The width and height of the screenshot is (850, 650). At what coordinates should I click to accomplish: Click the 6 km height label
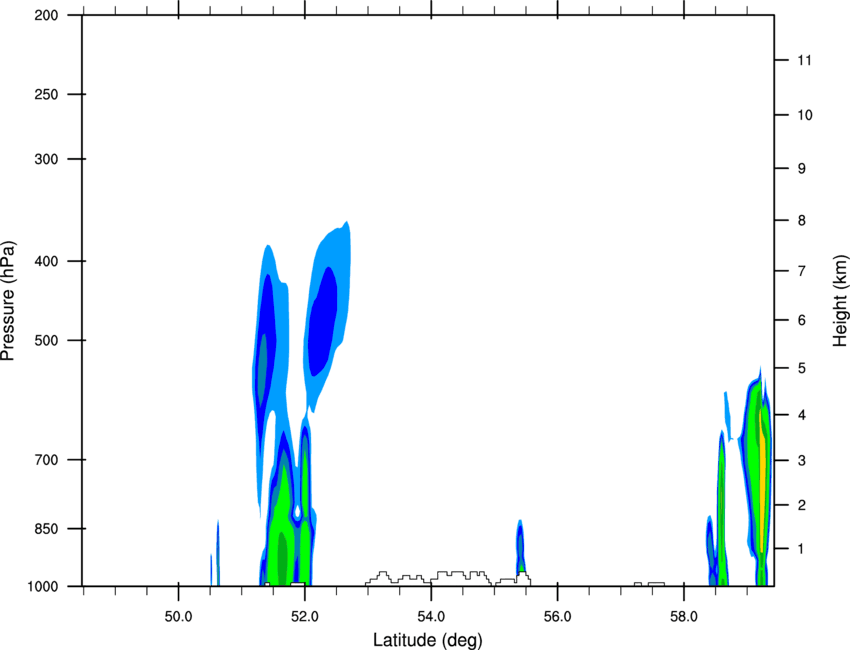[x=801, y=320]
